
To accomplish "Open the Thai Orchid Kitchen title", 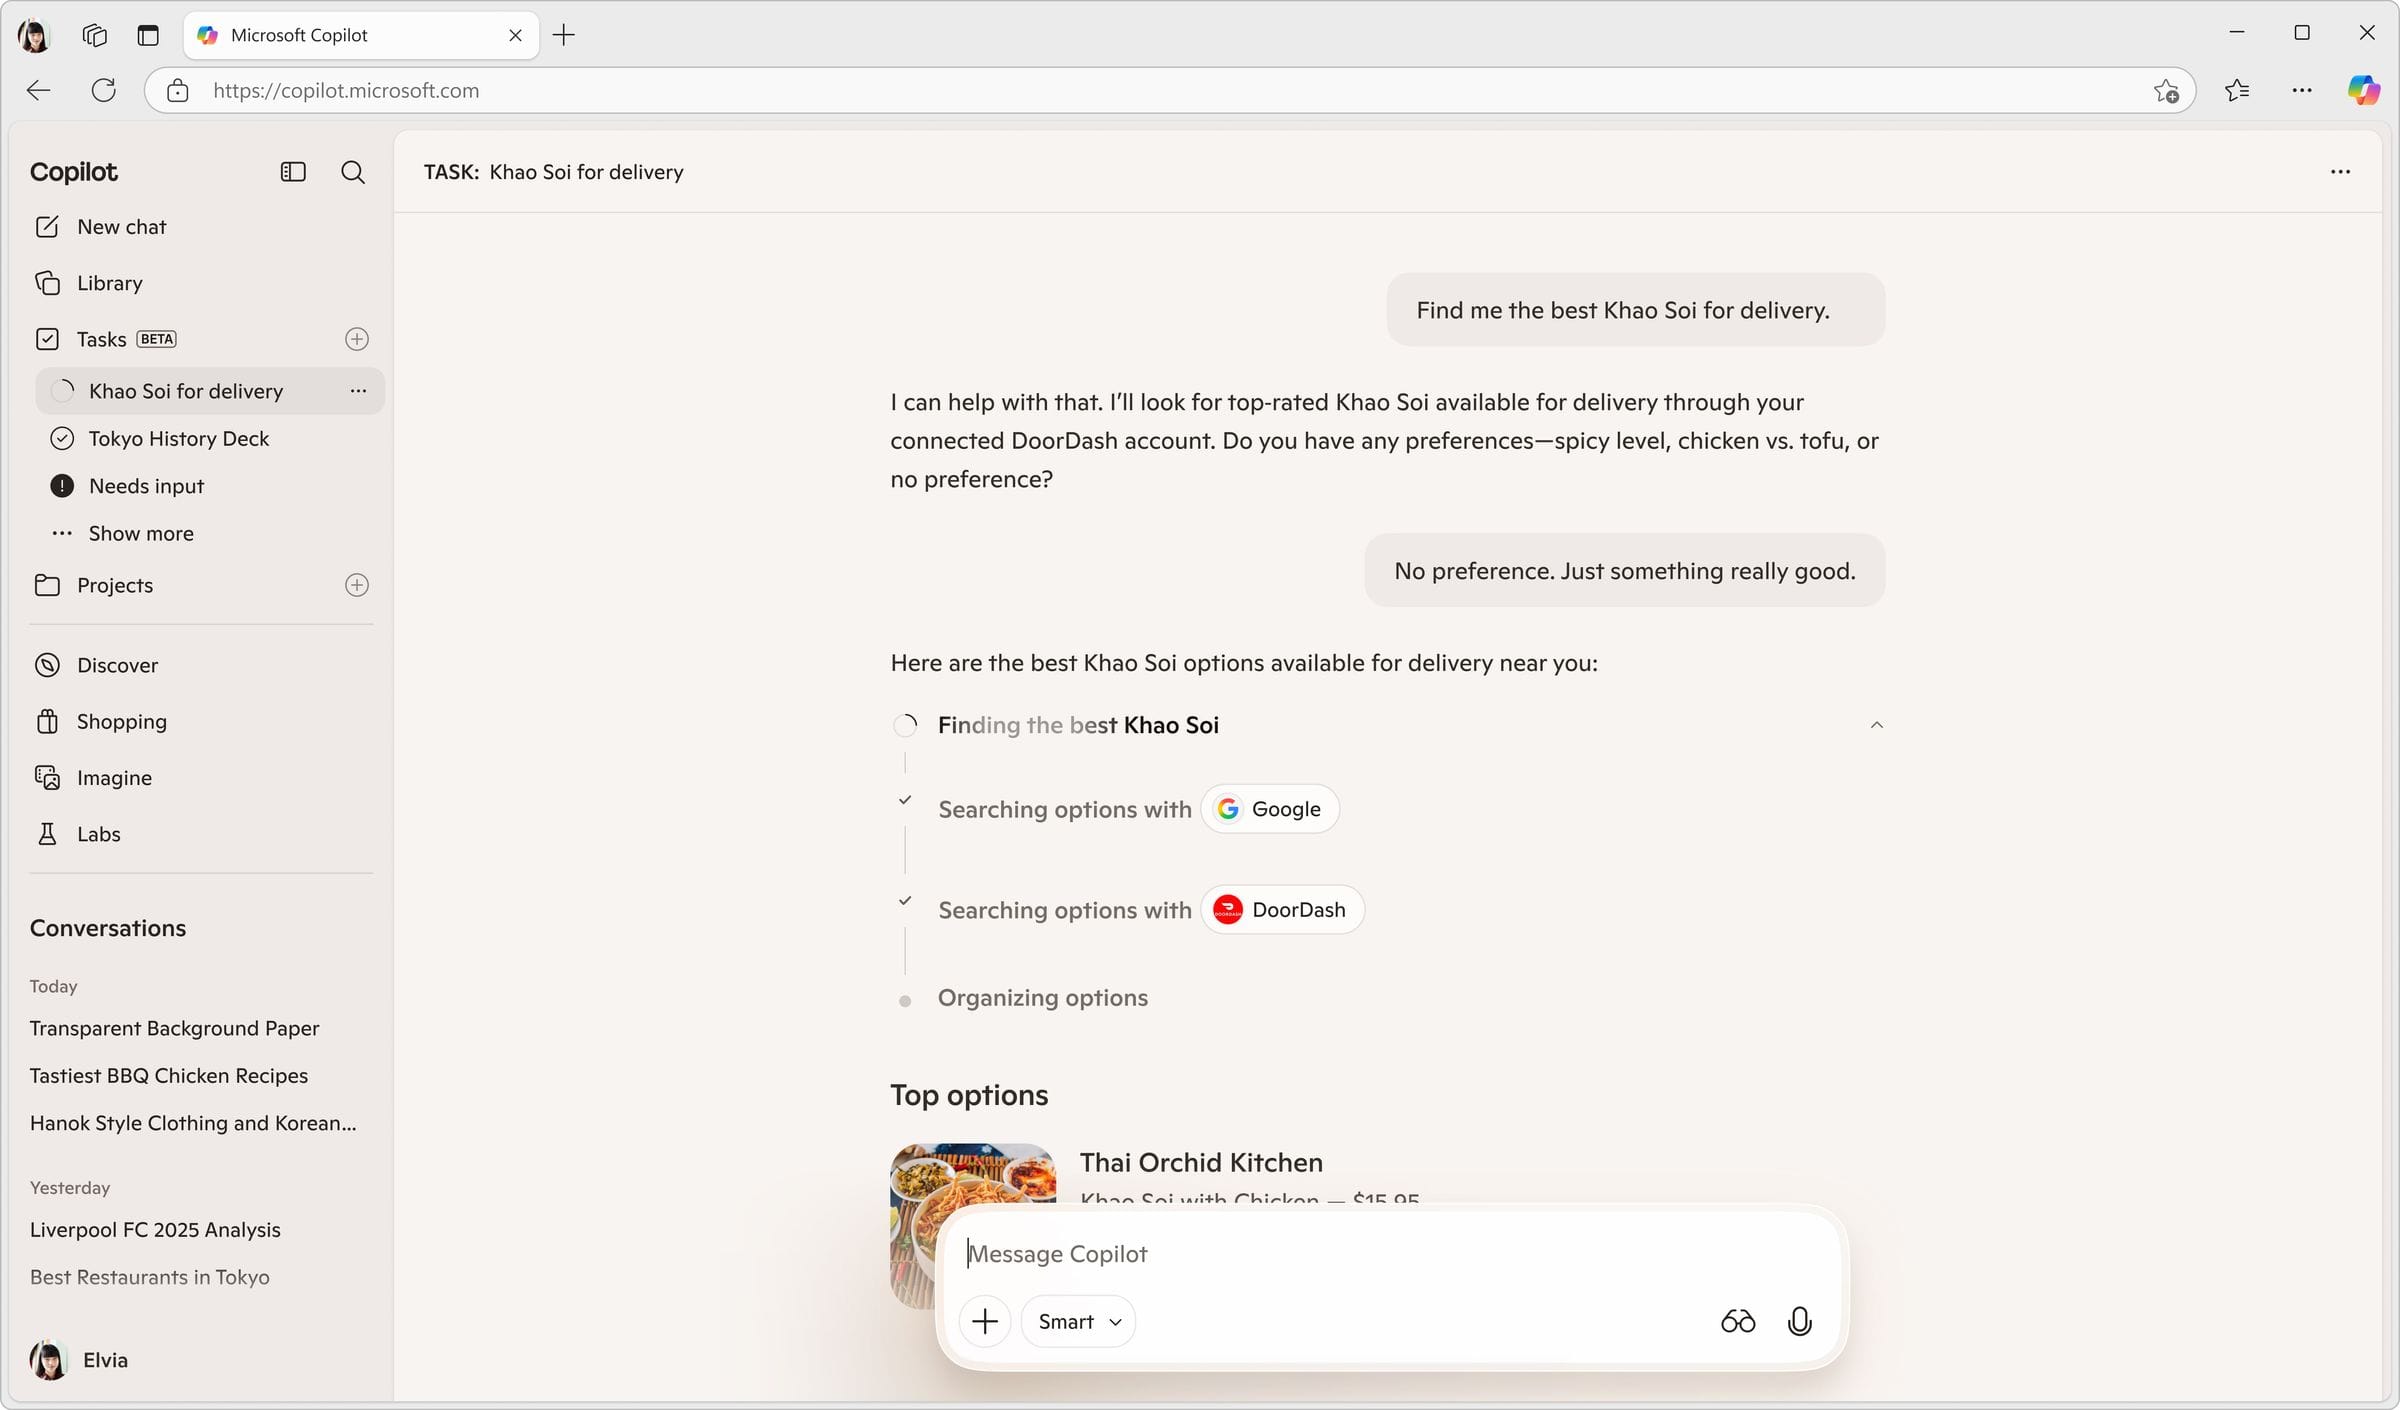I will tap(1201, 1162).
